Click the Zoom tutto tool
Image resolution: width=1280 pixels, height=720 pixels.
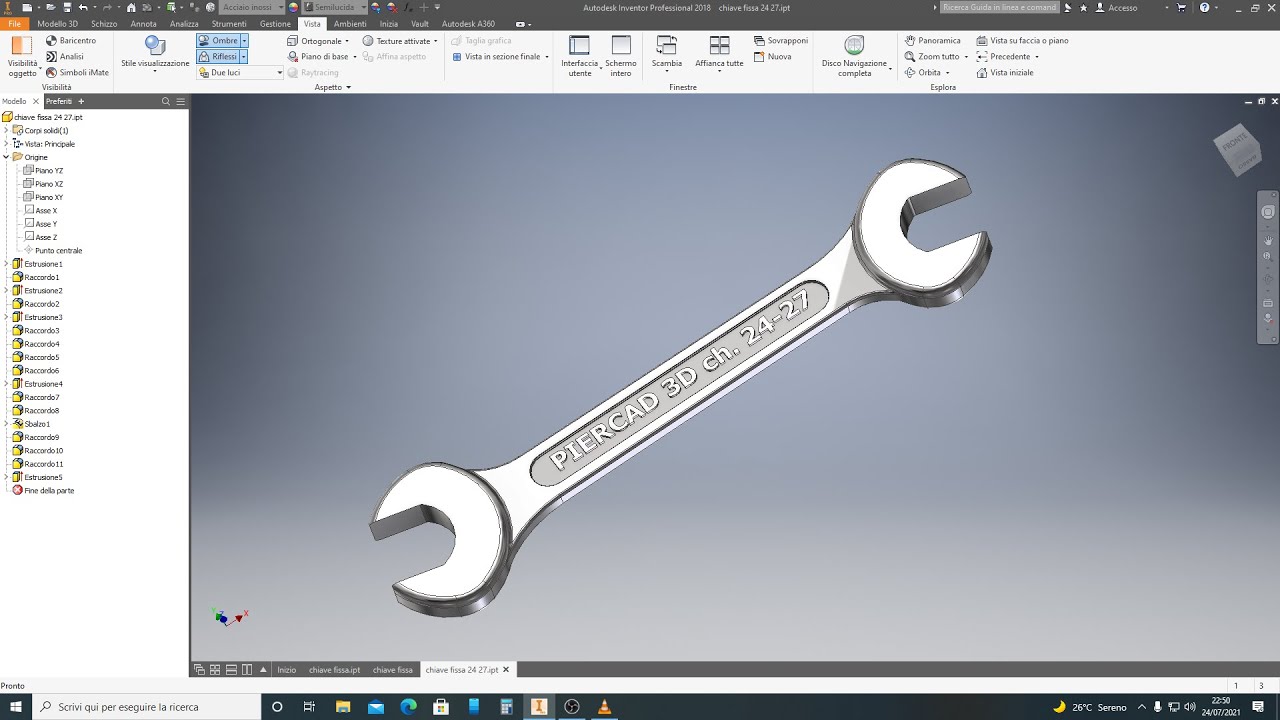pyautogui.click(x=931, y=57)
